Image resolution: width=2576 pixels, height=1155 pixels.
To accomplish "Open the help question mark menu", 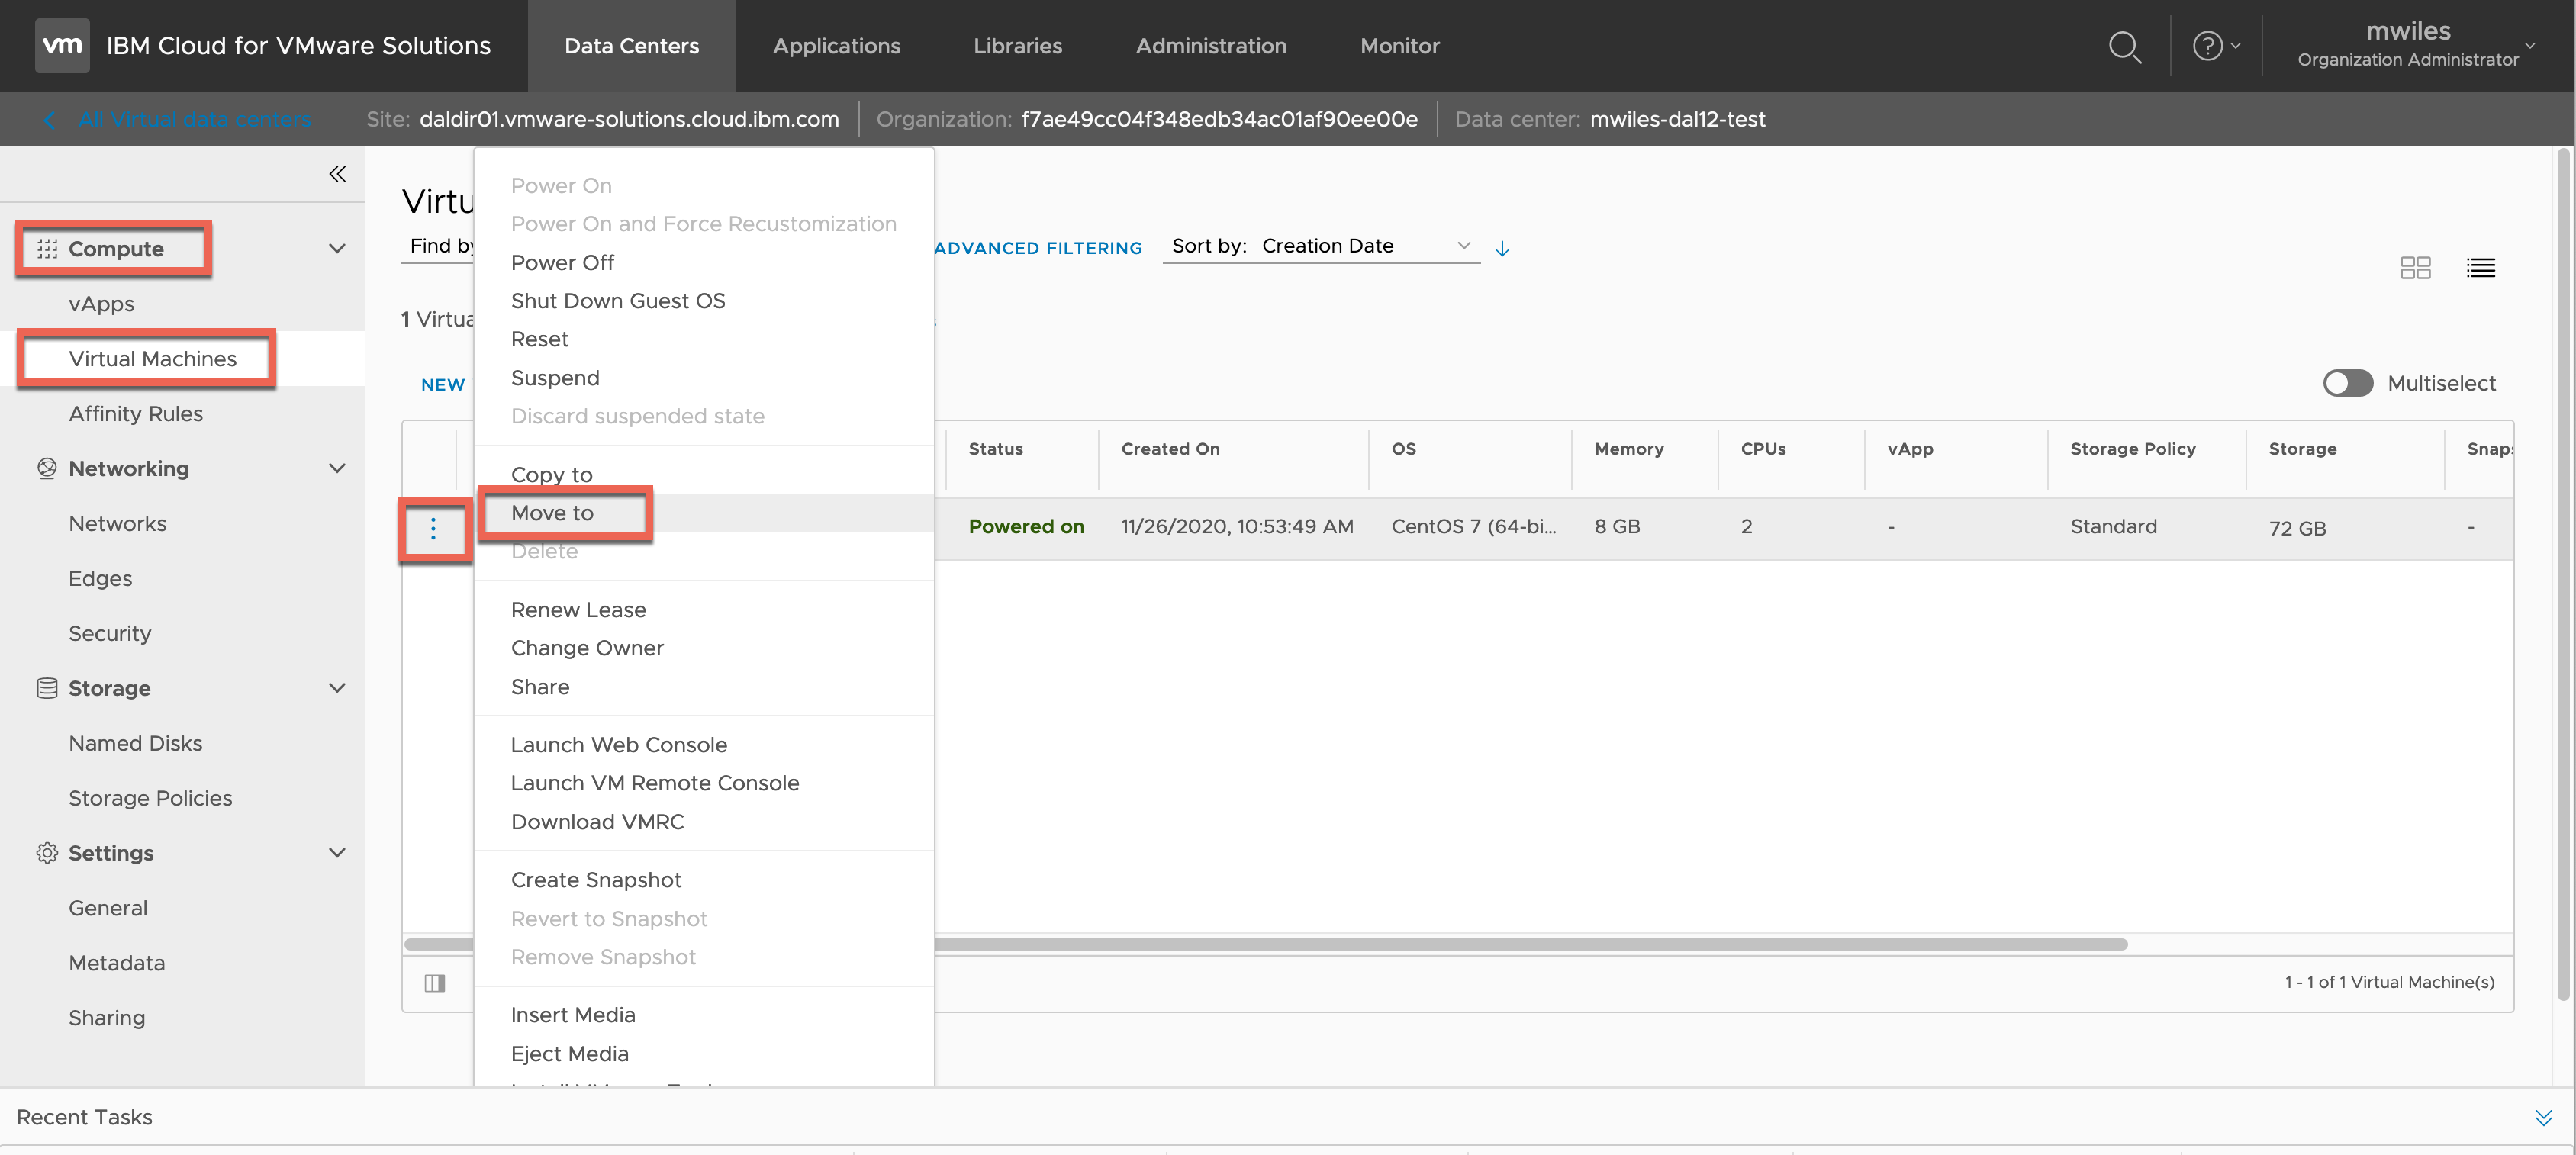I will (x=2208, y=46).
